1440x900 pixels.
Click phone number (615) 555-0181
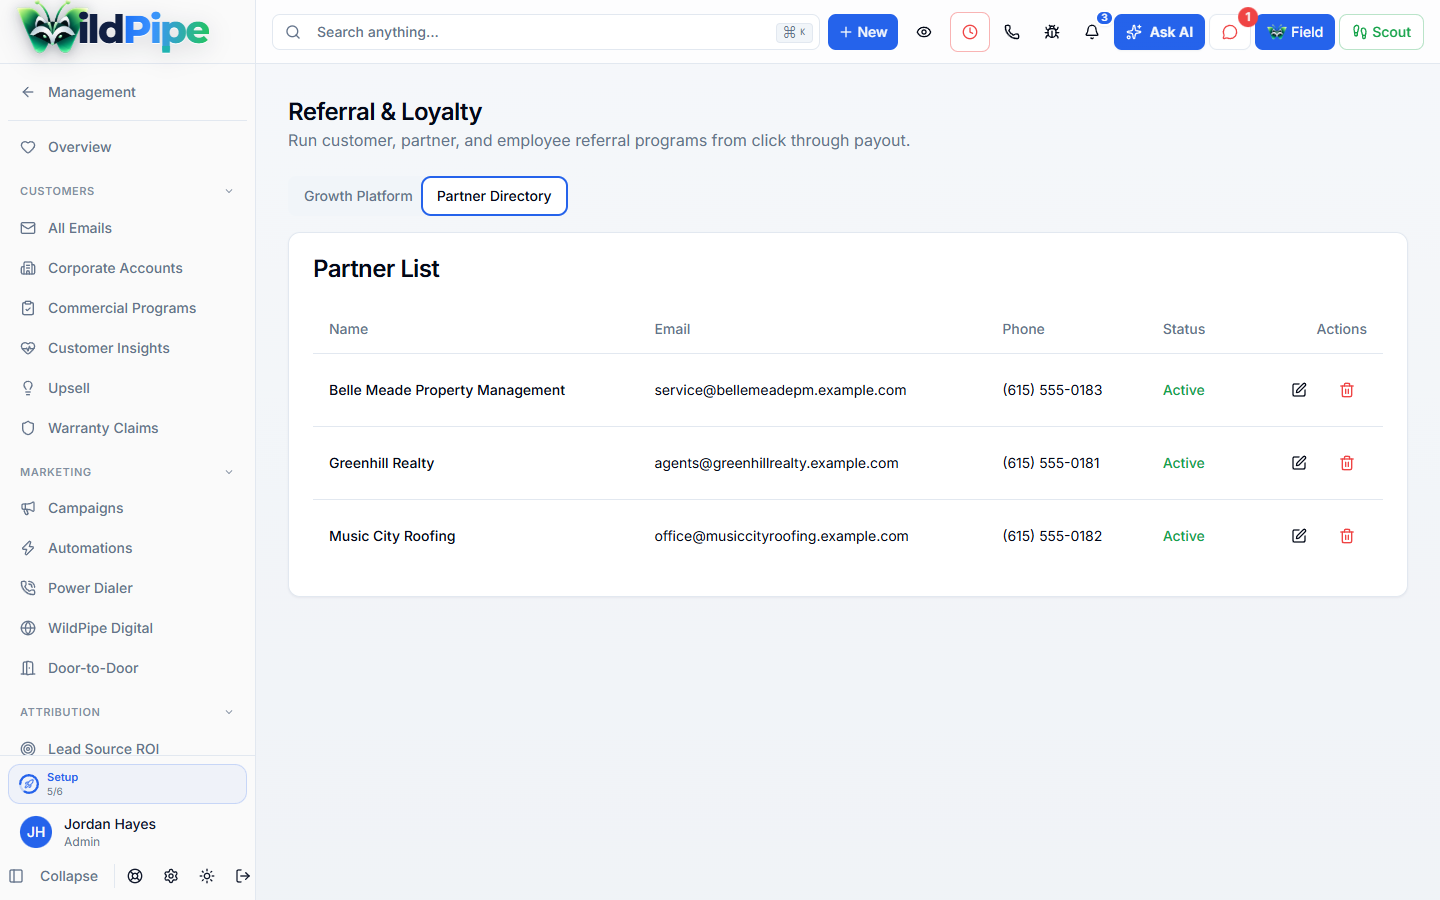1051,463
